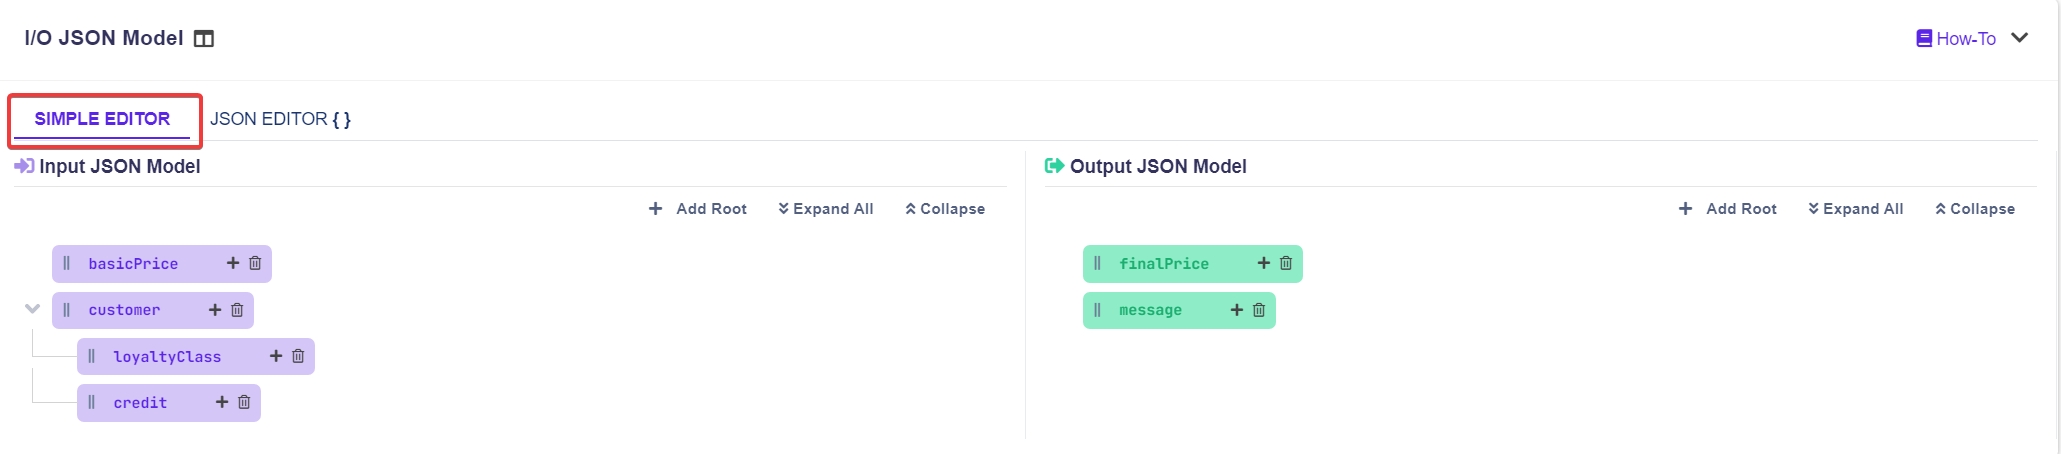Viewport: 2061px width, 454px height.
Task: Click the layout icon beside I/O JSON Model
Action: point(204,39)
